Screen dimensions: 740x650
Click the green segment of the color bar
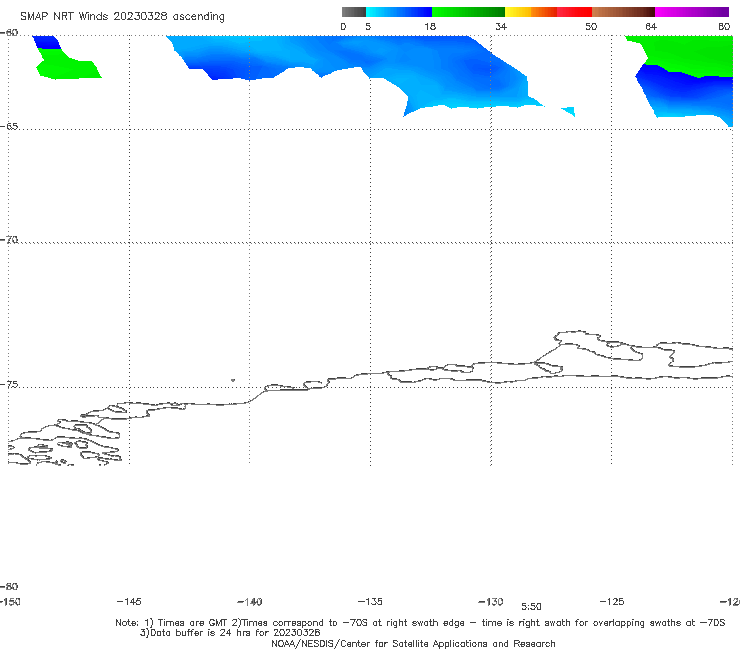468,12
